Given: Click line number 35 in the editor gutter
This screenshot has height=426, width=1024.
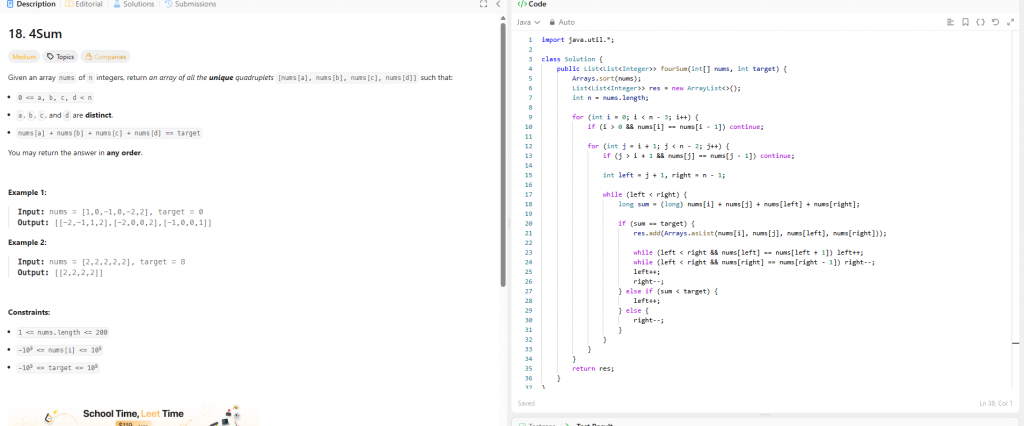Looking at the screenshot, I should click(530, 369).
